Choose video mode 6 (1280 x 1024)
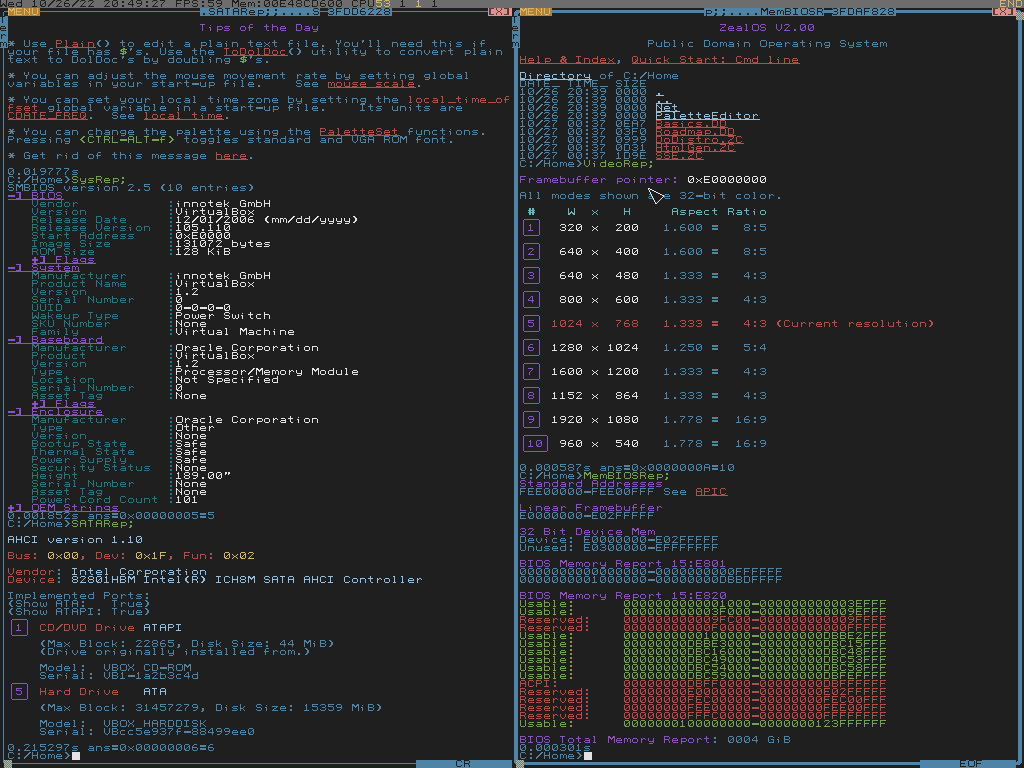Screen dimensions: 1024x768 tap(531, 347)
